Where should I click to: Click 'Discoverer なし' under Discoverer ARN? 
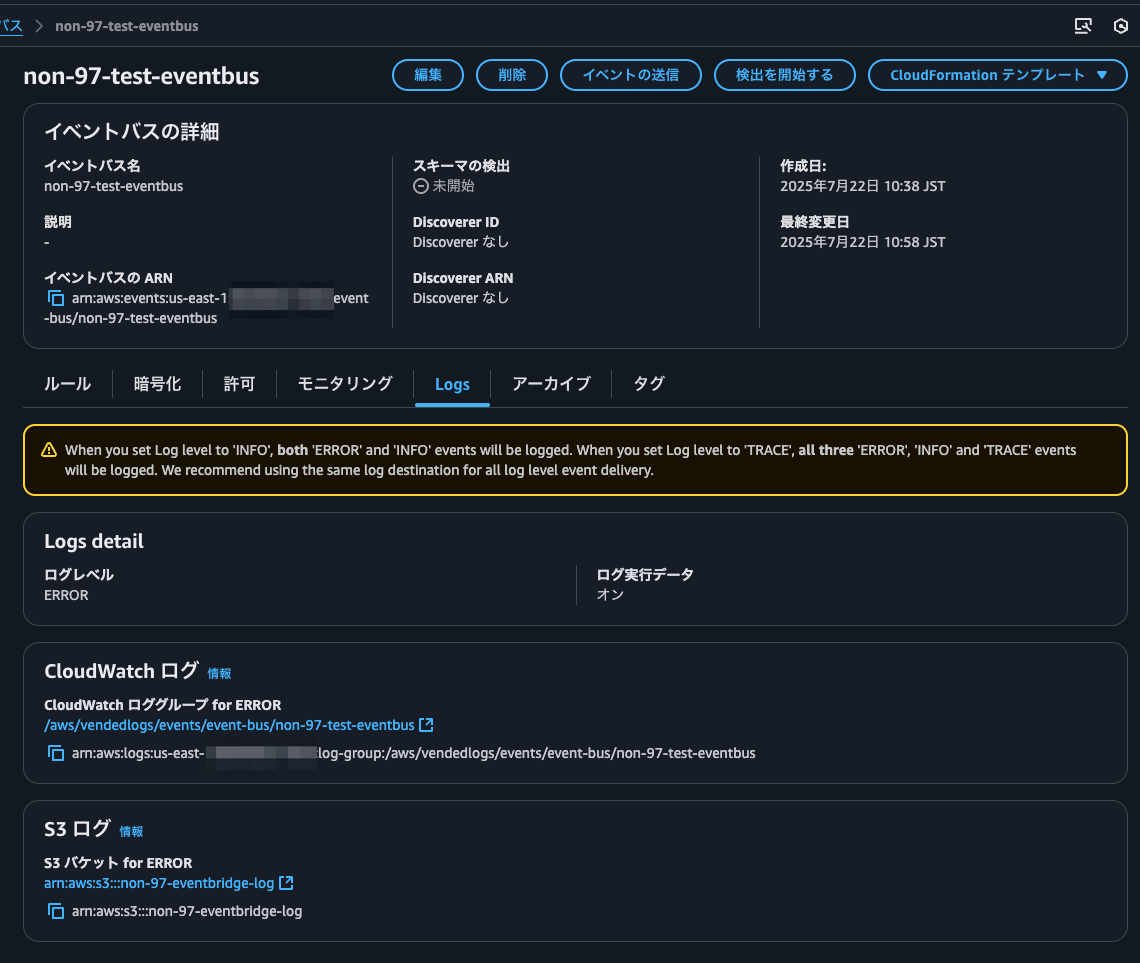(461, 298)
